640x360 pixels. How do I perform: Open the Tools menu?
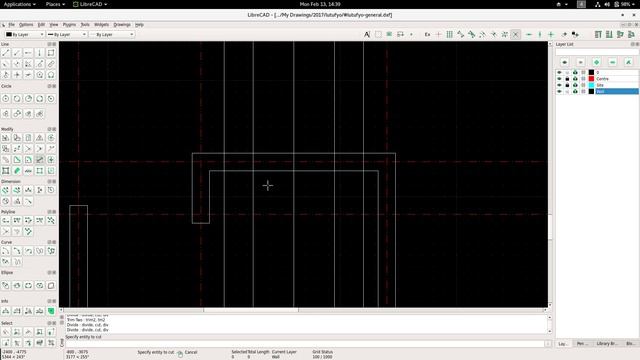coord(85,25)
